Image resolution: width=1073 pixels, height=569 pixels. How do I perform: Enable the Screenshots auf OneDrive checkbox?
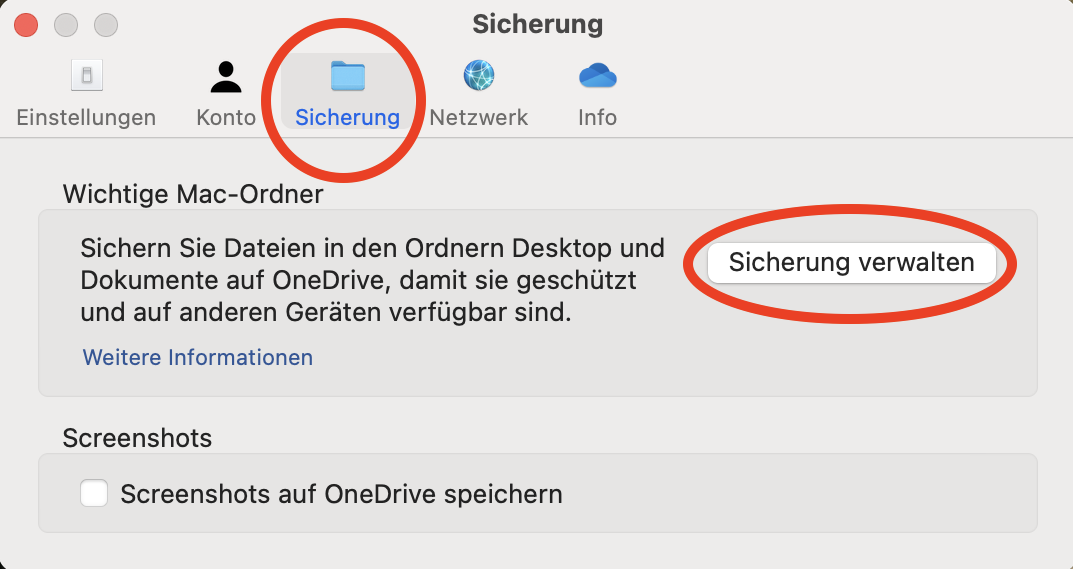coord(94,493)
